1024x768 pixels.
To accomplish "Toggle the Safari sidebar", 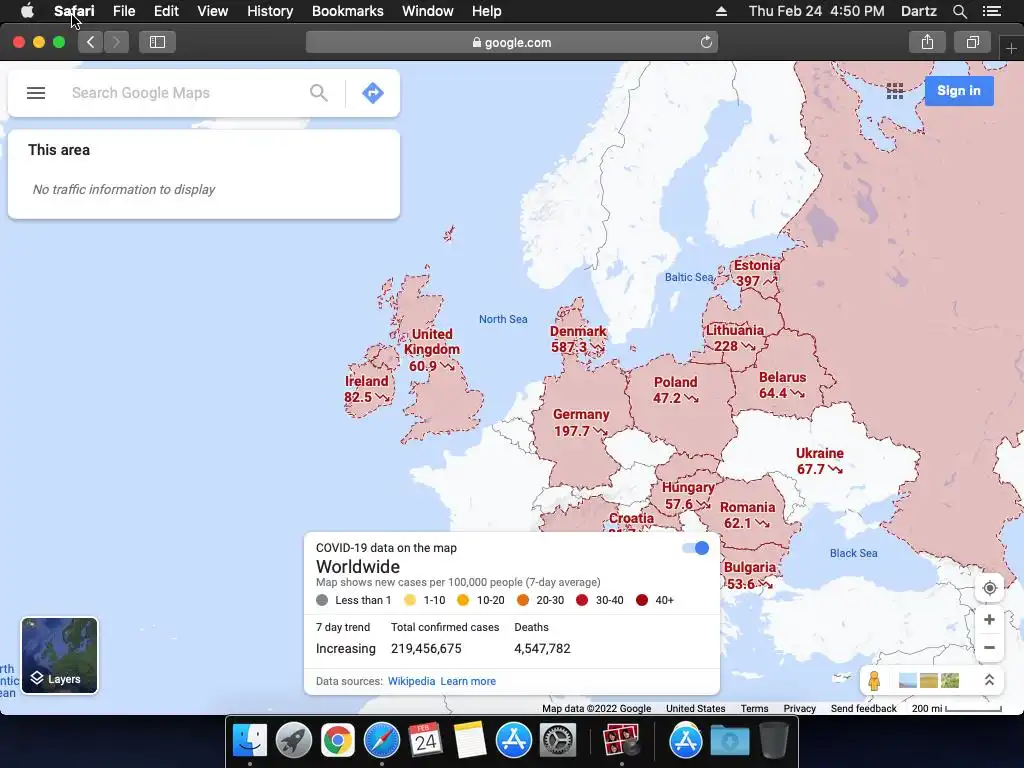I will click(x=157, y=42).
